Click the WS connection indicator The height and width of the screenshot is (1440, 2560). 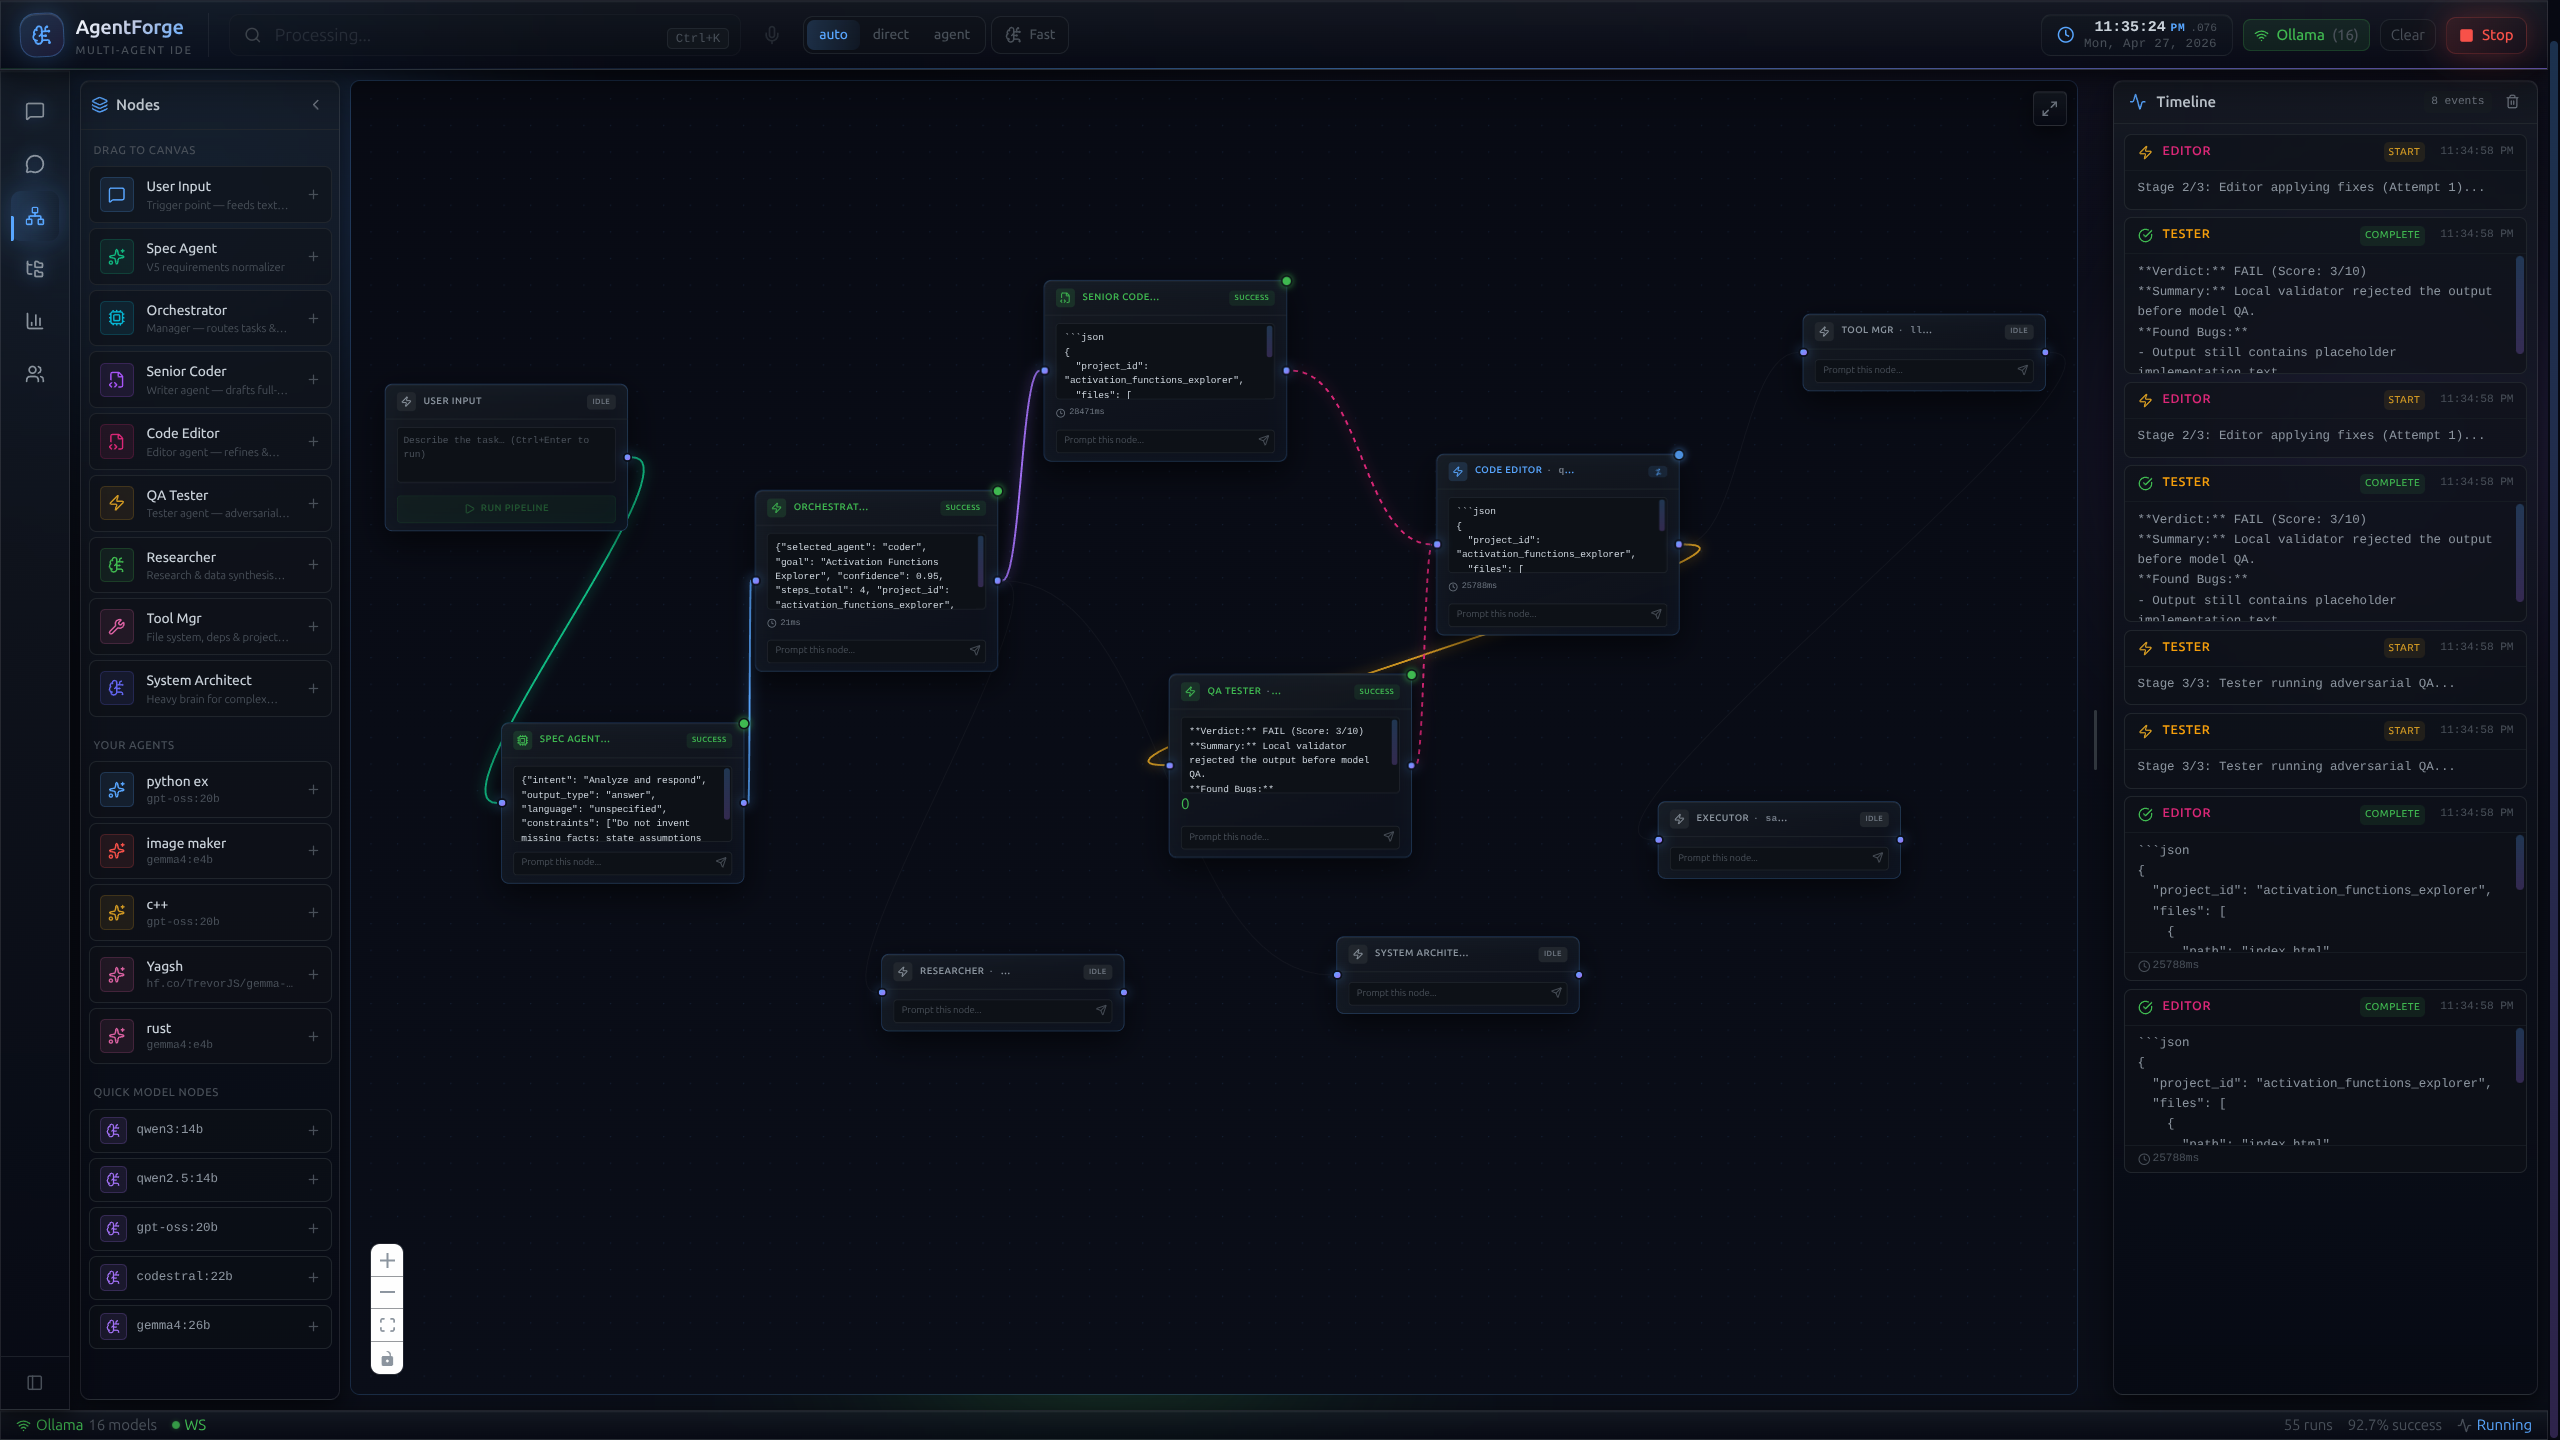click(x=188, y=1425)
